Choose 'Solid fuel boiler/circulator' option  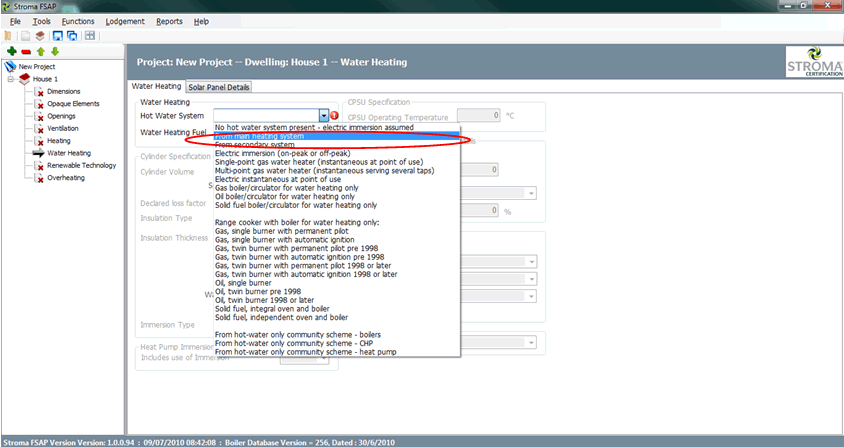point(337,205)
